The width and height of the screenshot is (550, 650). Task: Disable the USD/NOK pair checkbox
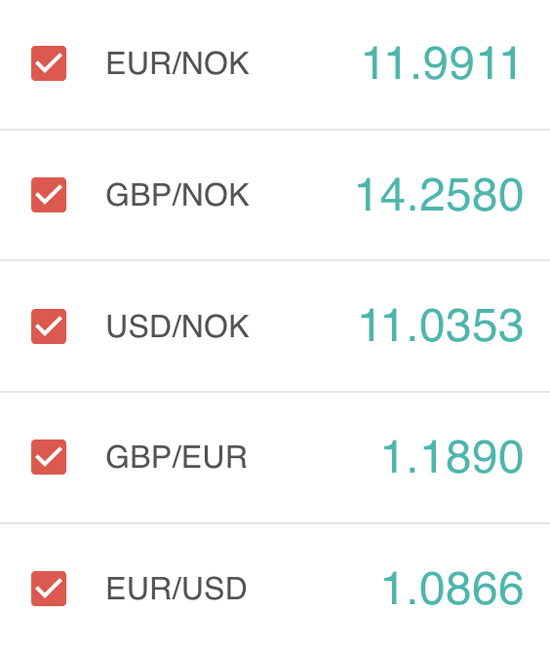click(x=48, y=326)
